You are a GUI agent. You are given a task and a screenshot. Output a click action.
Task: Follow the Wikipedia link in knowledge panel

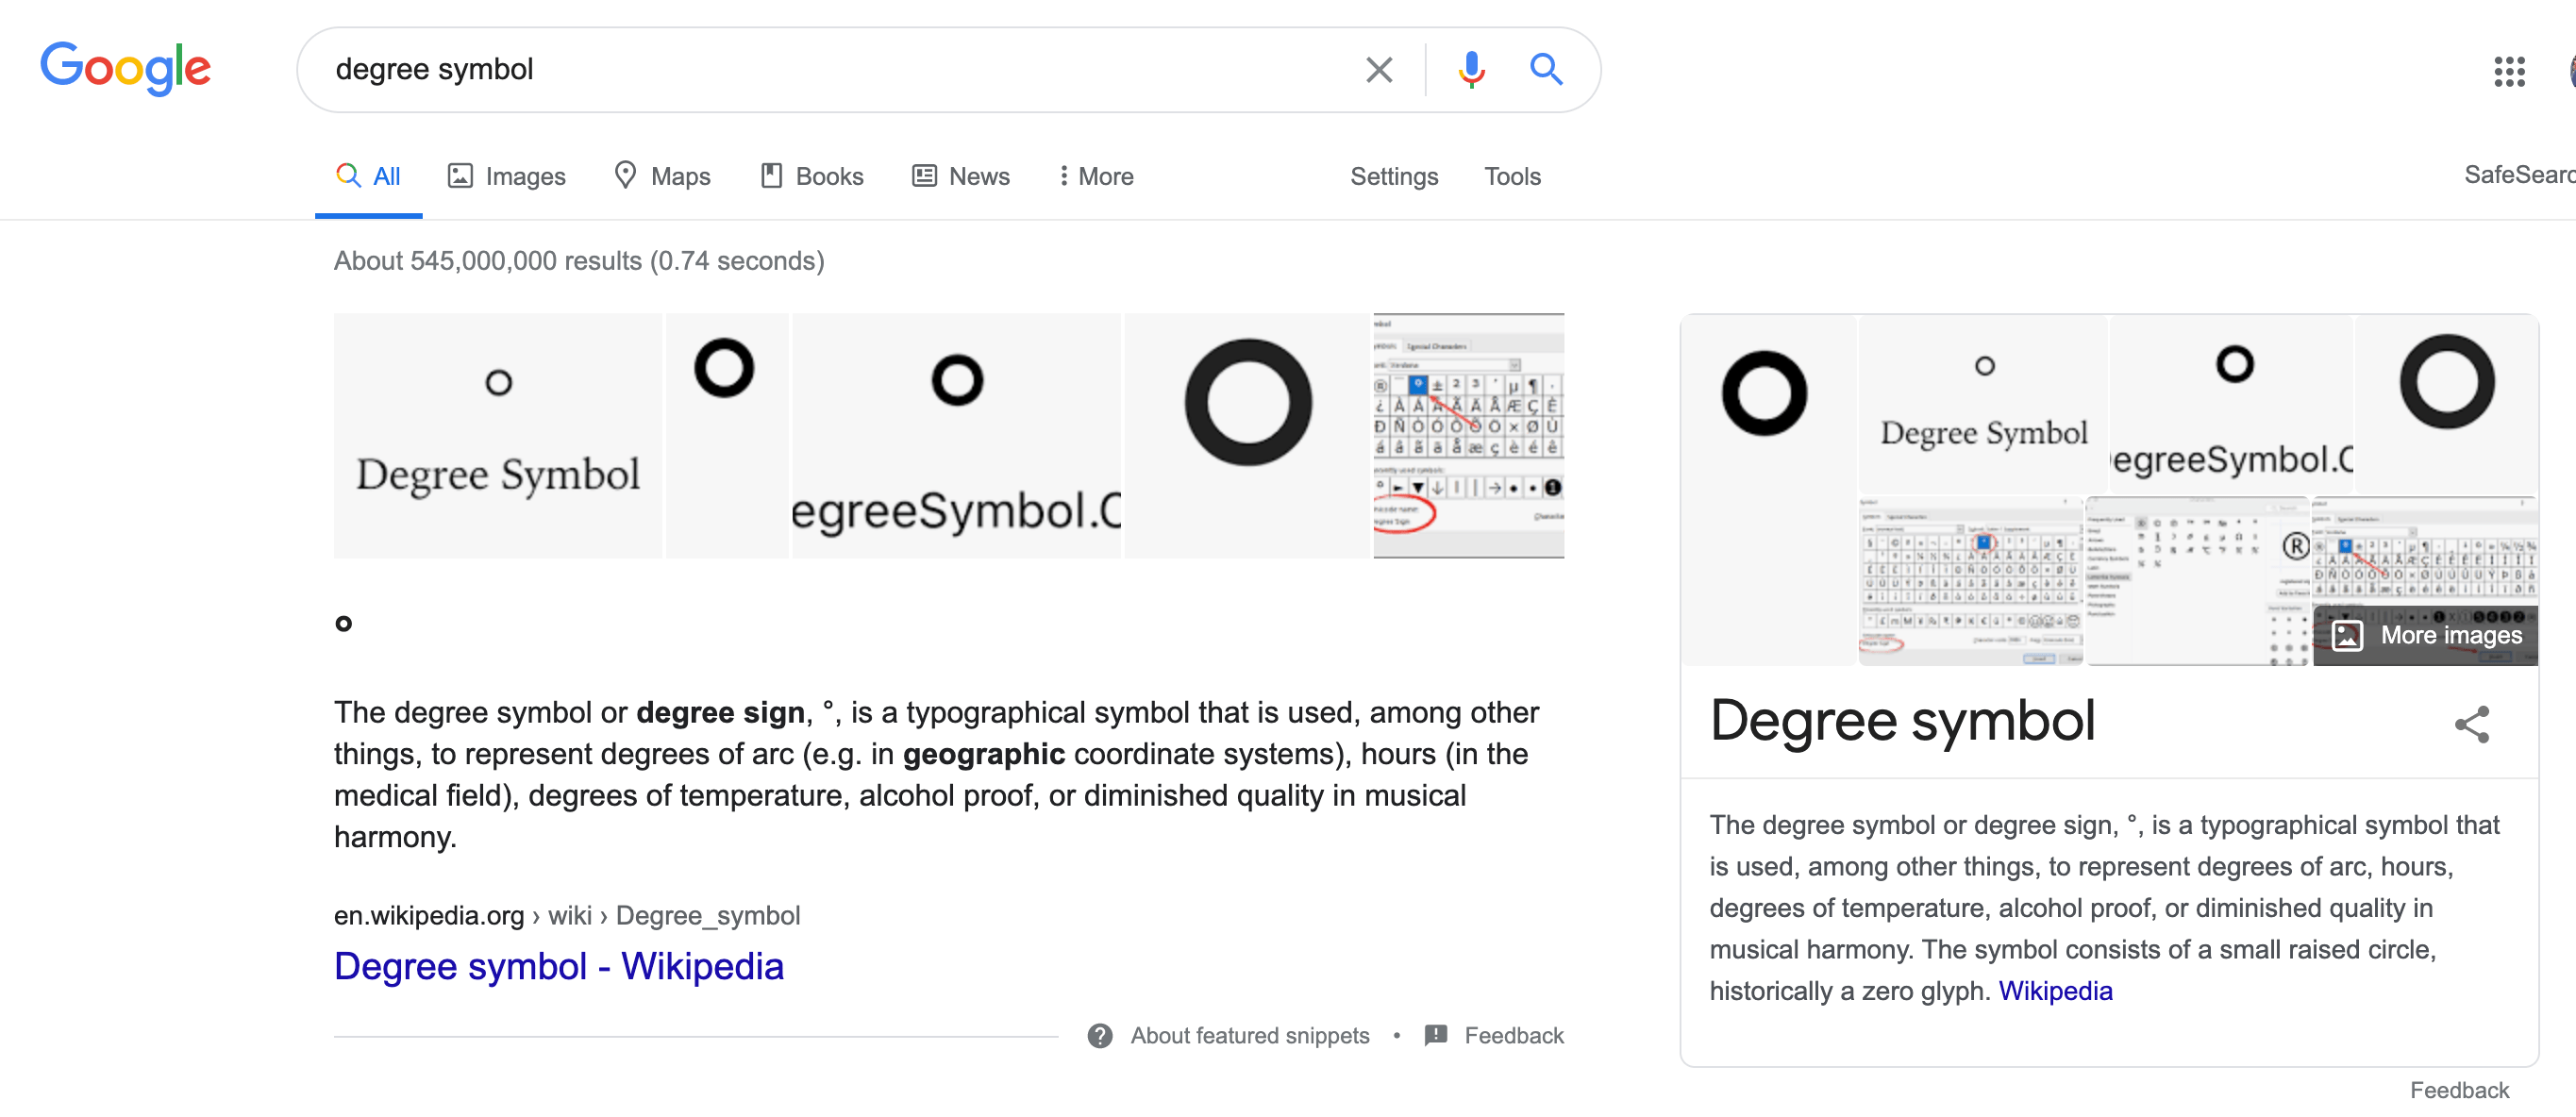(x=2055, y=991)
